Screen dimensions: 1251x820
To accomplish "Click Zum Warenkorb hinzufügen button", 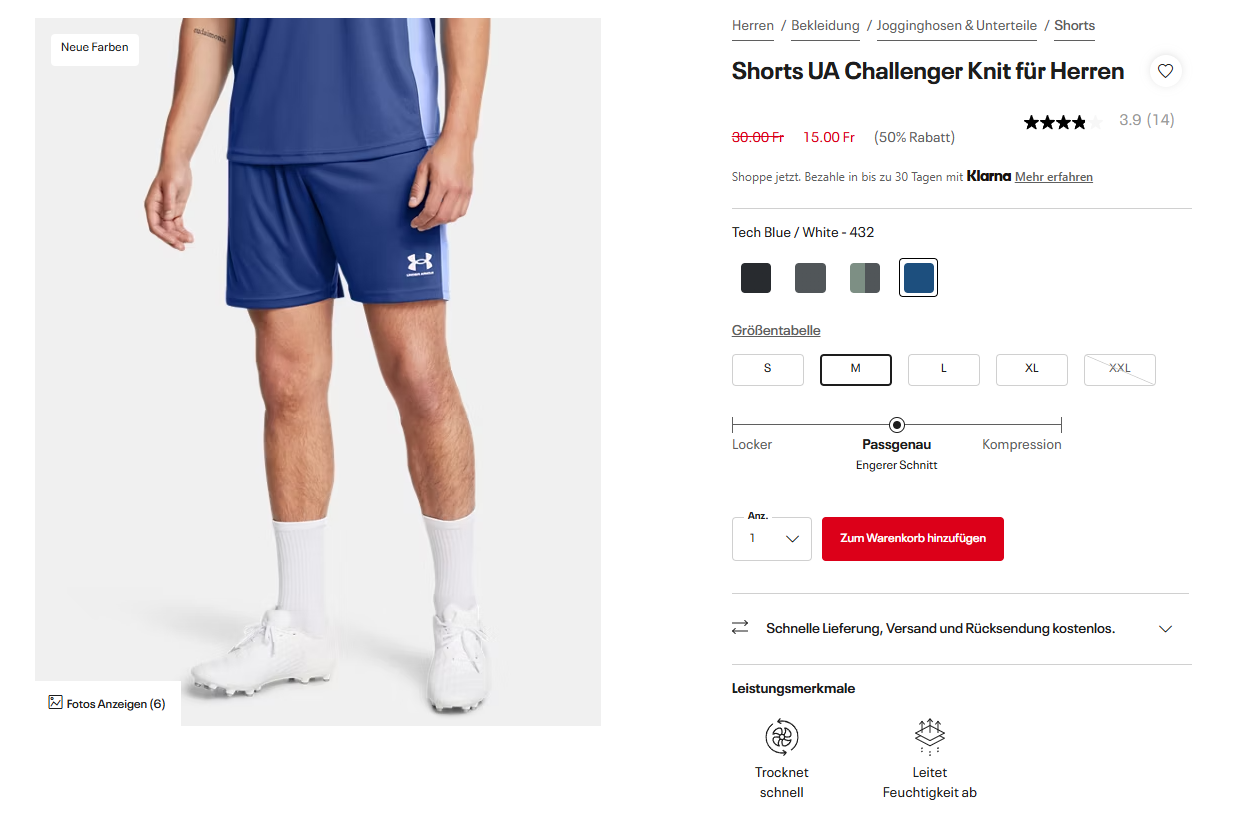I will [x=913, y=539].
